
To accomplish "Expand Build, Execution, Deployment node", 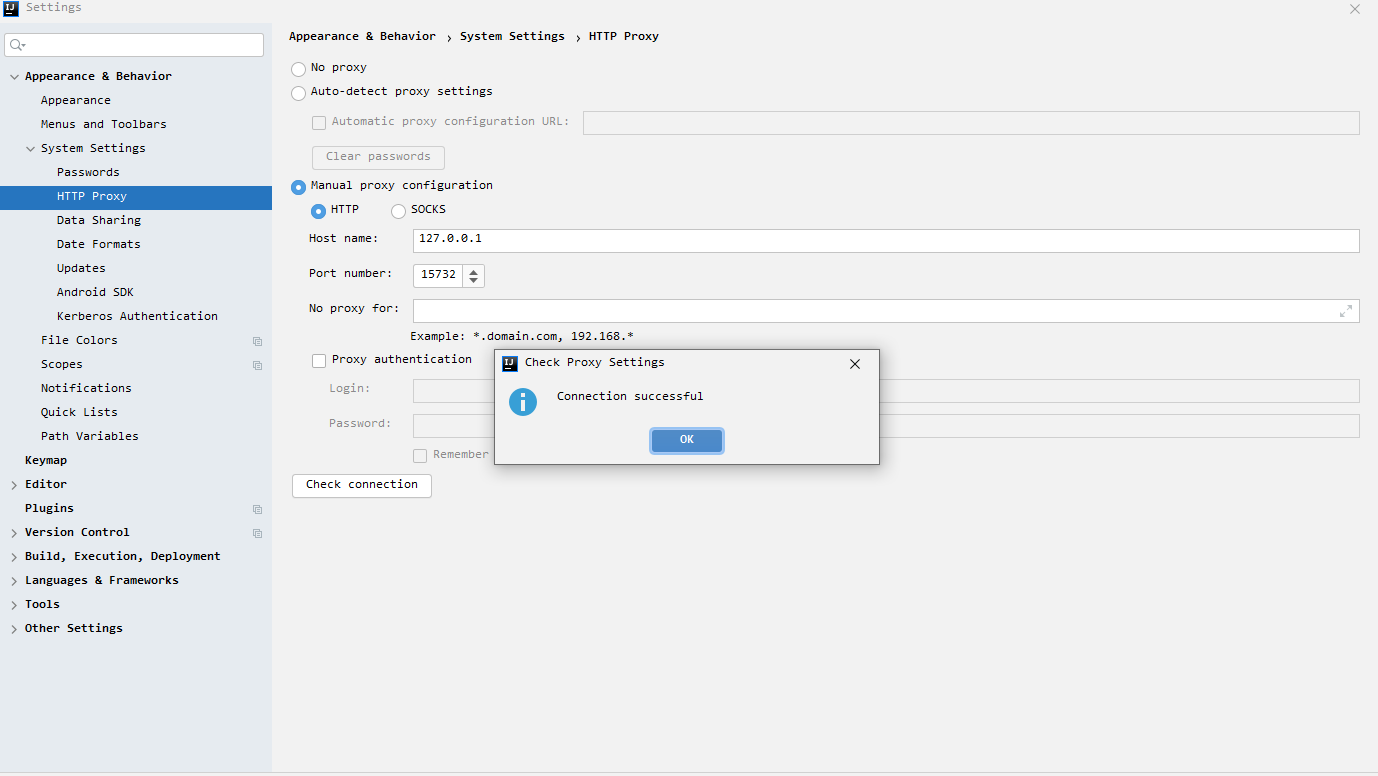I will [14, 557].
